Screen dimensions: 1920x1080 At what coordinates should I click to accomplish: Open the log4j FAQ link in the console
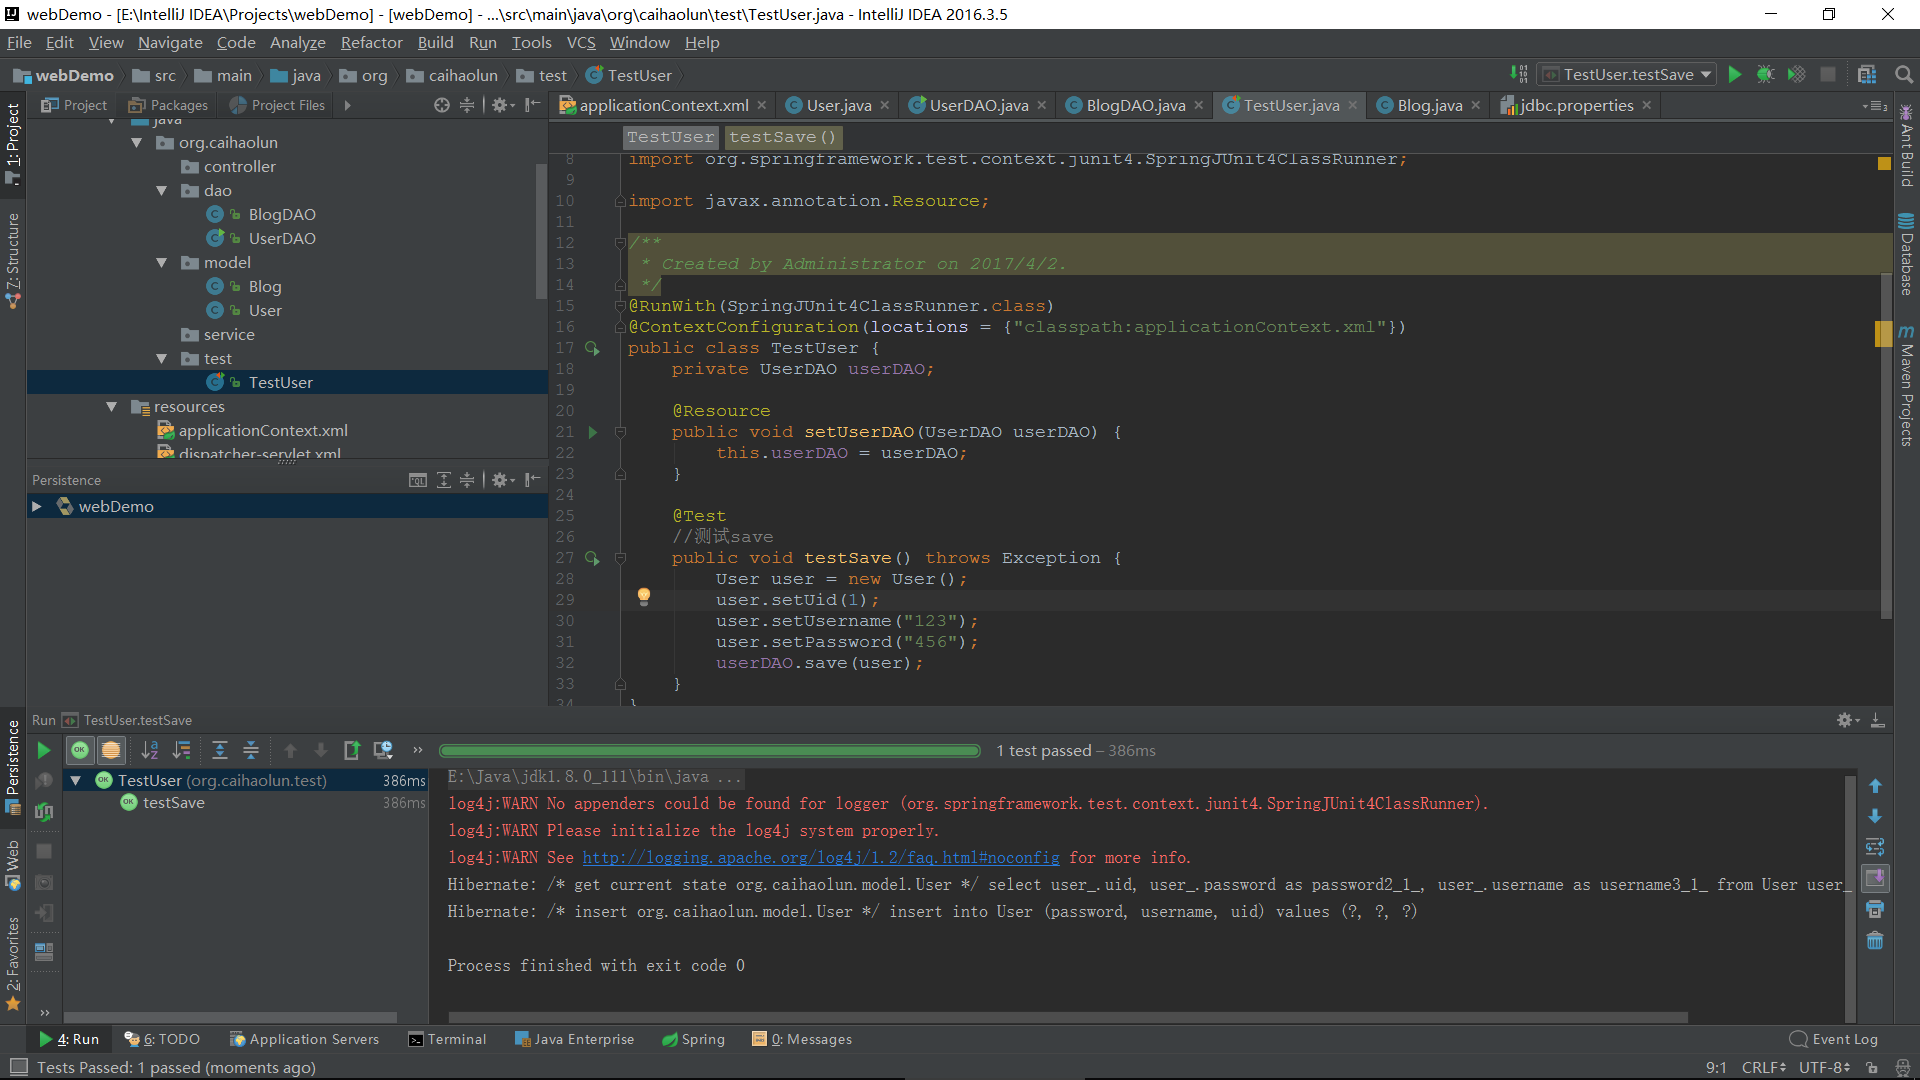821,858
